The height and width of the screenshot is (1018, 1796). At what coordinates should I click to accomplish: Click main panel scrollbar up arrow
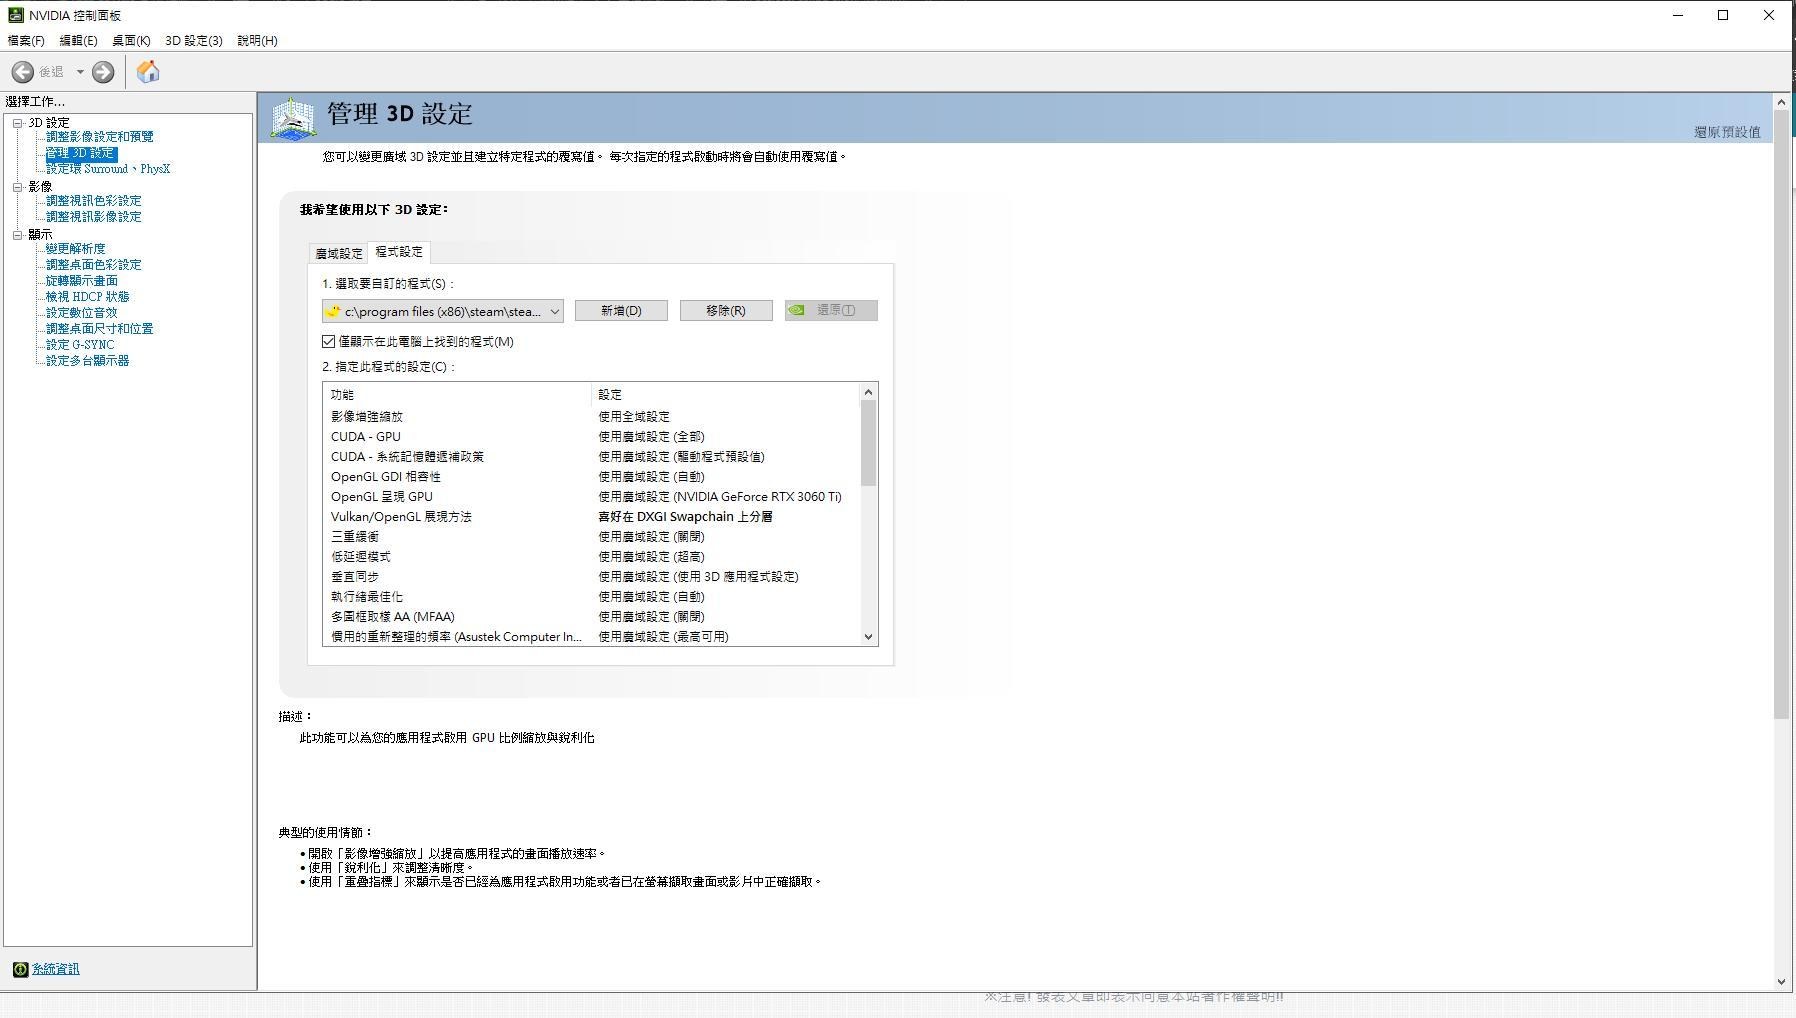[1781, 102]
